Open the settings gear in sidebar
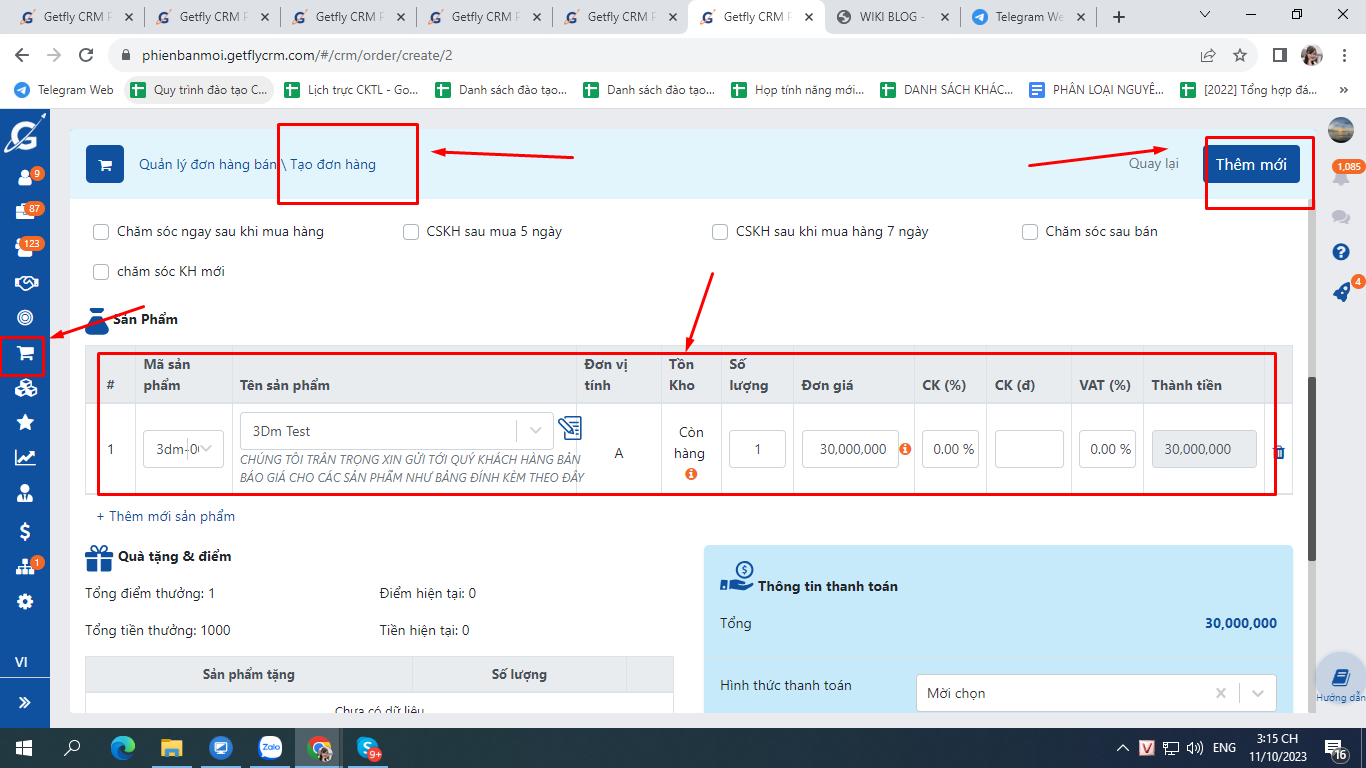 pos(25,601)
